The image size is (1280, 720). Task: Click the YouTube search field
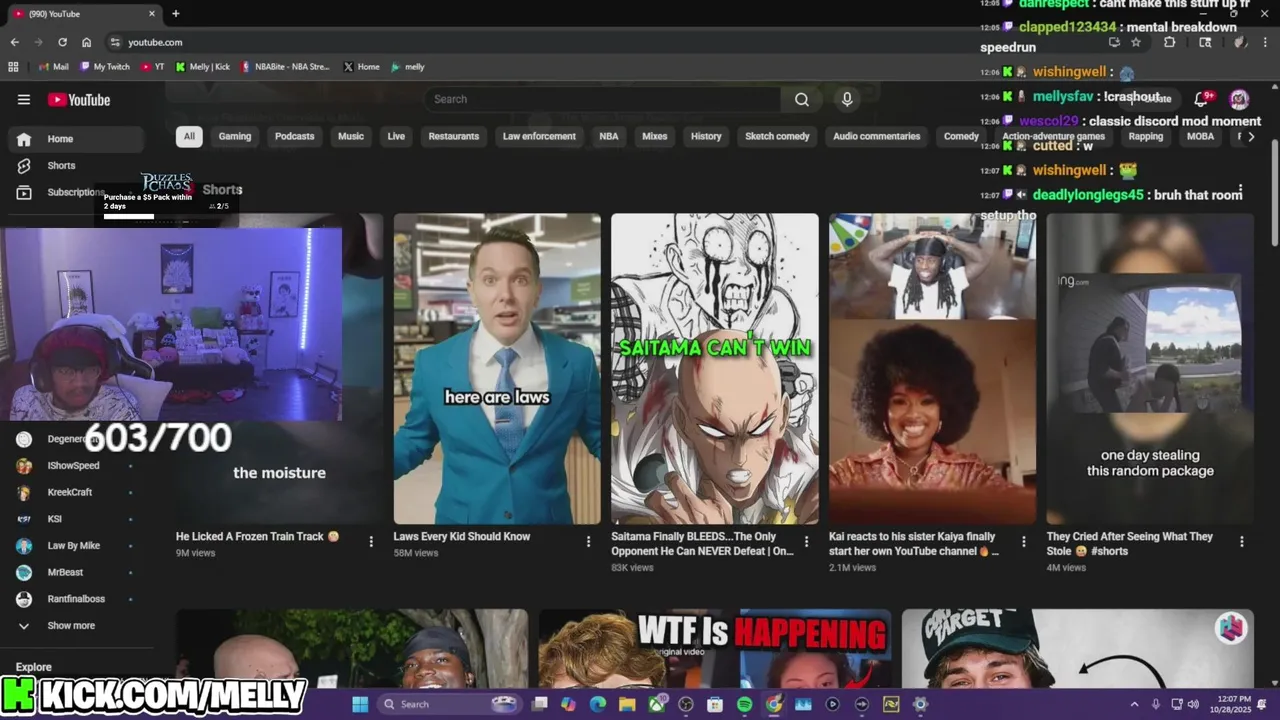tap(603, 99)
